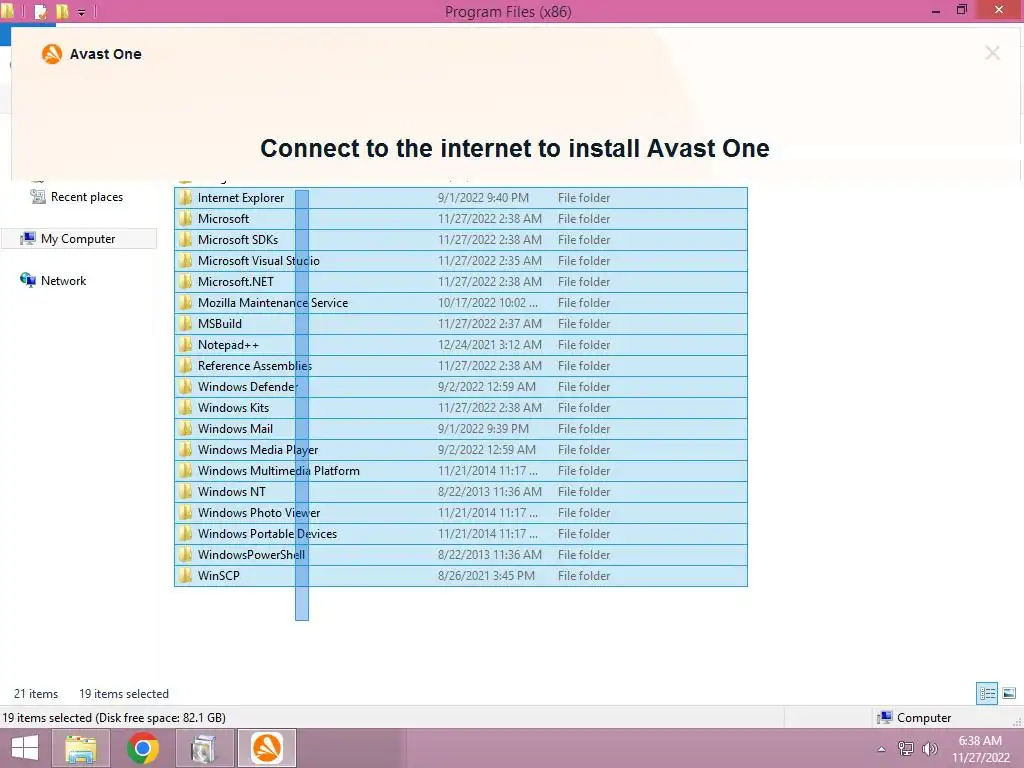1024x768 pixels.
Task: Open Recent places in navigation pane
Action: 87,197
